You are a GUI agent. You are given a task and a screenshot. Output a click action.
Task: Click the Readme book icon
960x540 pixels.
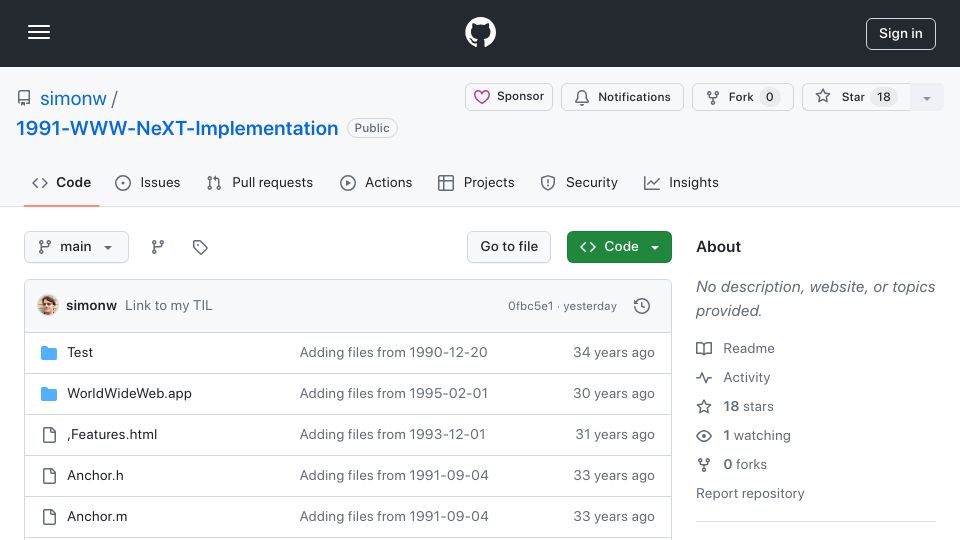point(704,348)
